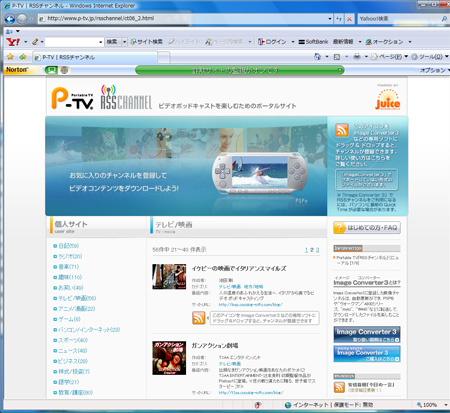Expand the ログイン dropdown arrow
Screen dimensions: 450x413
coord(293,42)
